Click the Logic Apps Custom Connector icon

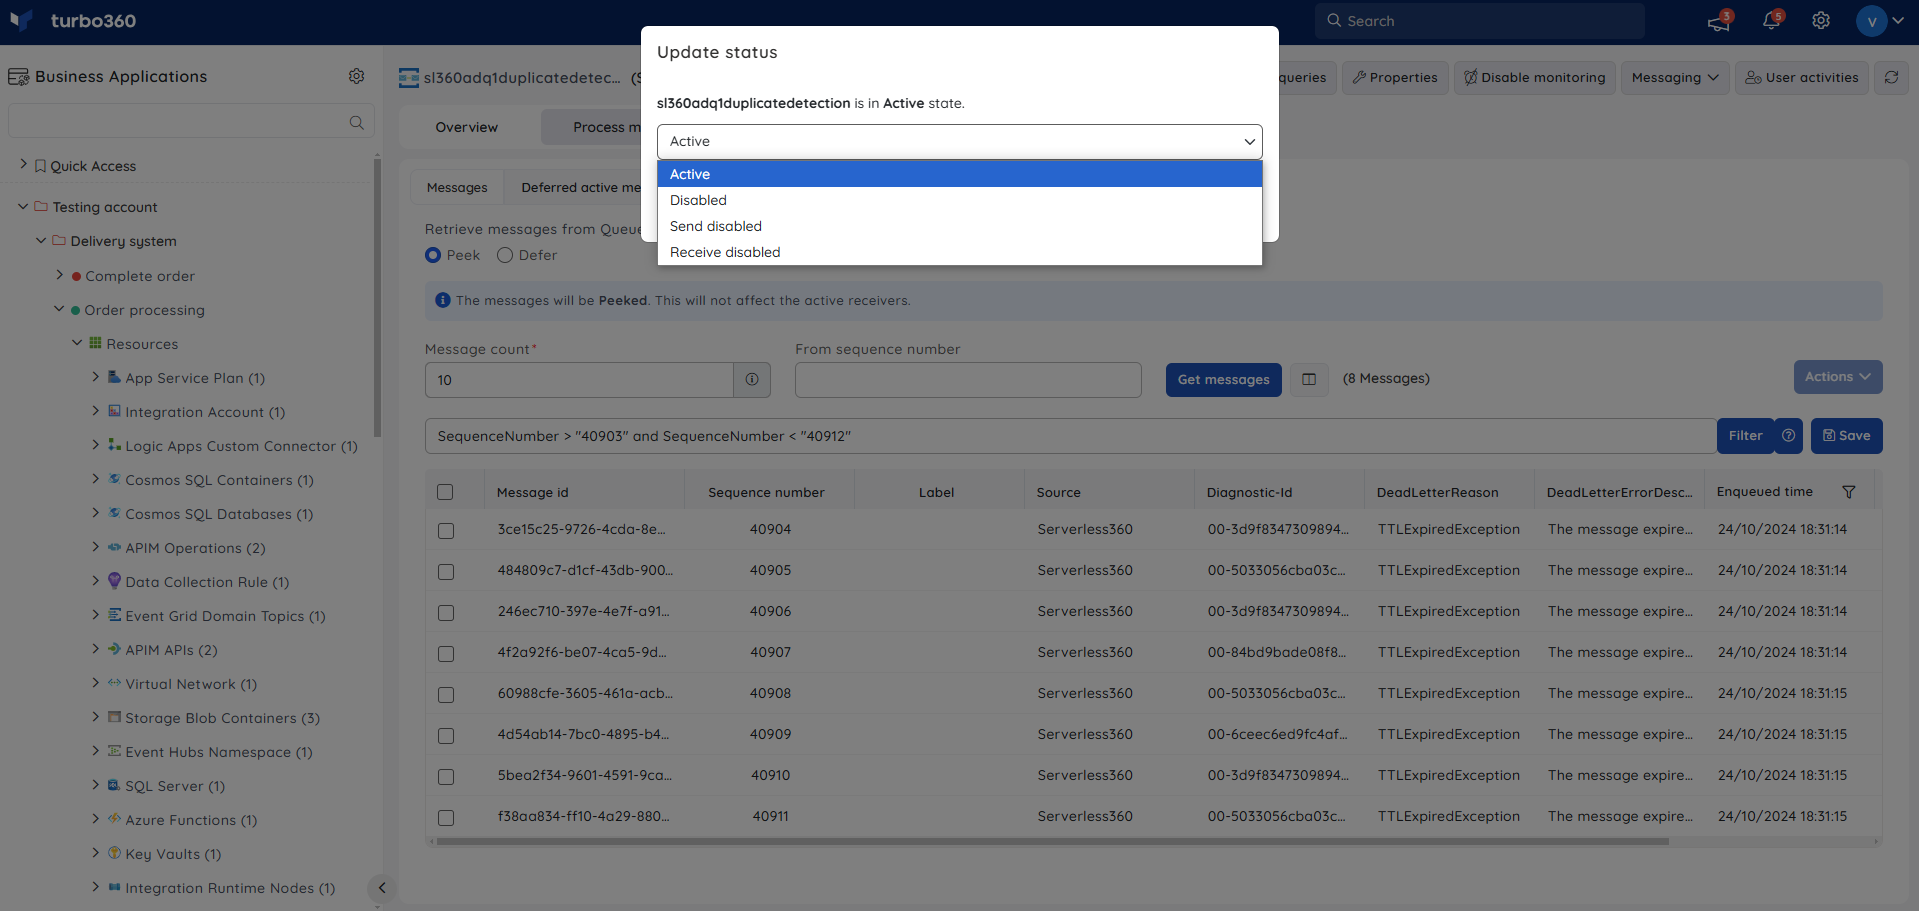click(114, 445)
